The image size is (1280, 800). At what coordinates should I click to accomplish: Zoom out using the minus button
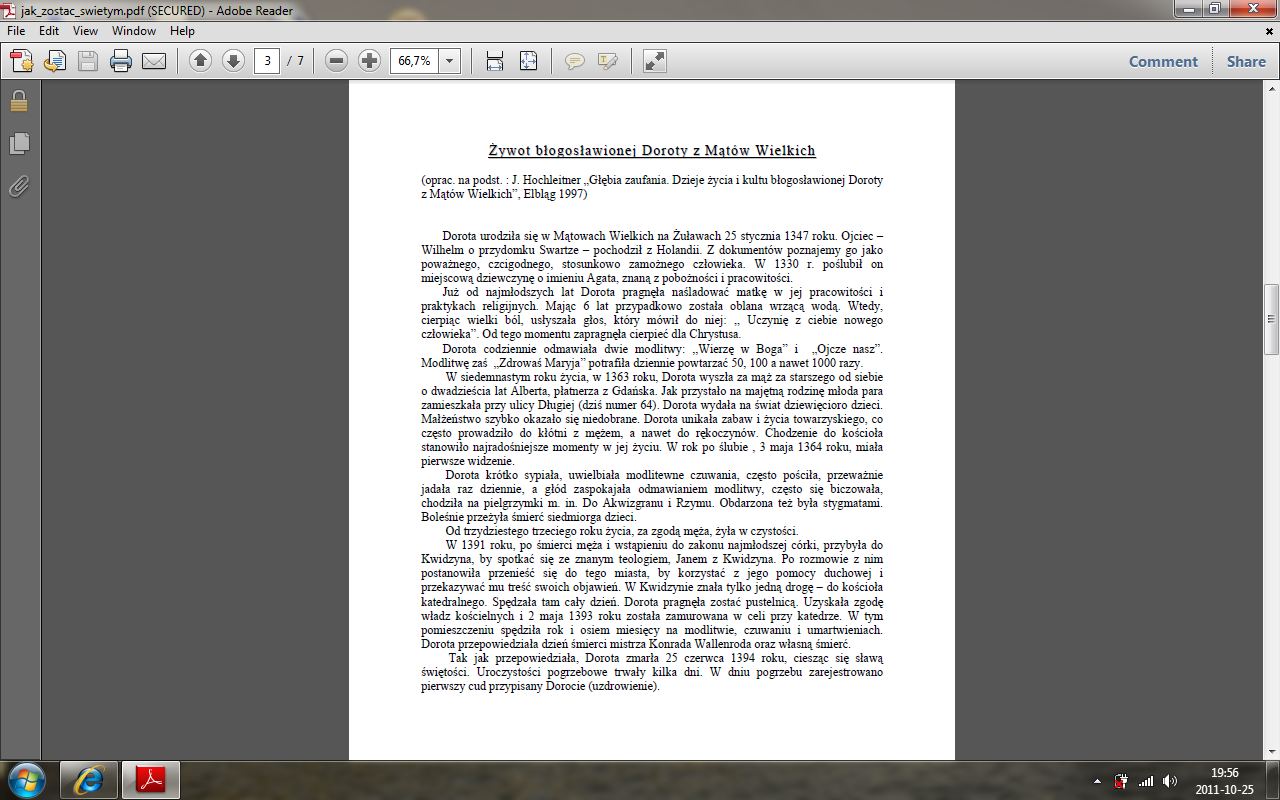point(337,61)
